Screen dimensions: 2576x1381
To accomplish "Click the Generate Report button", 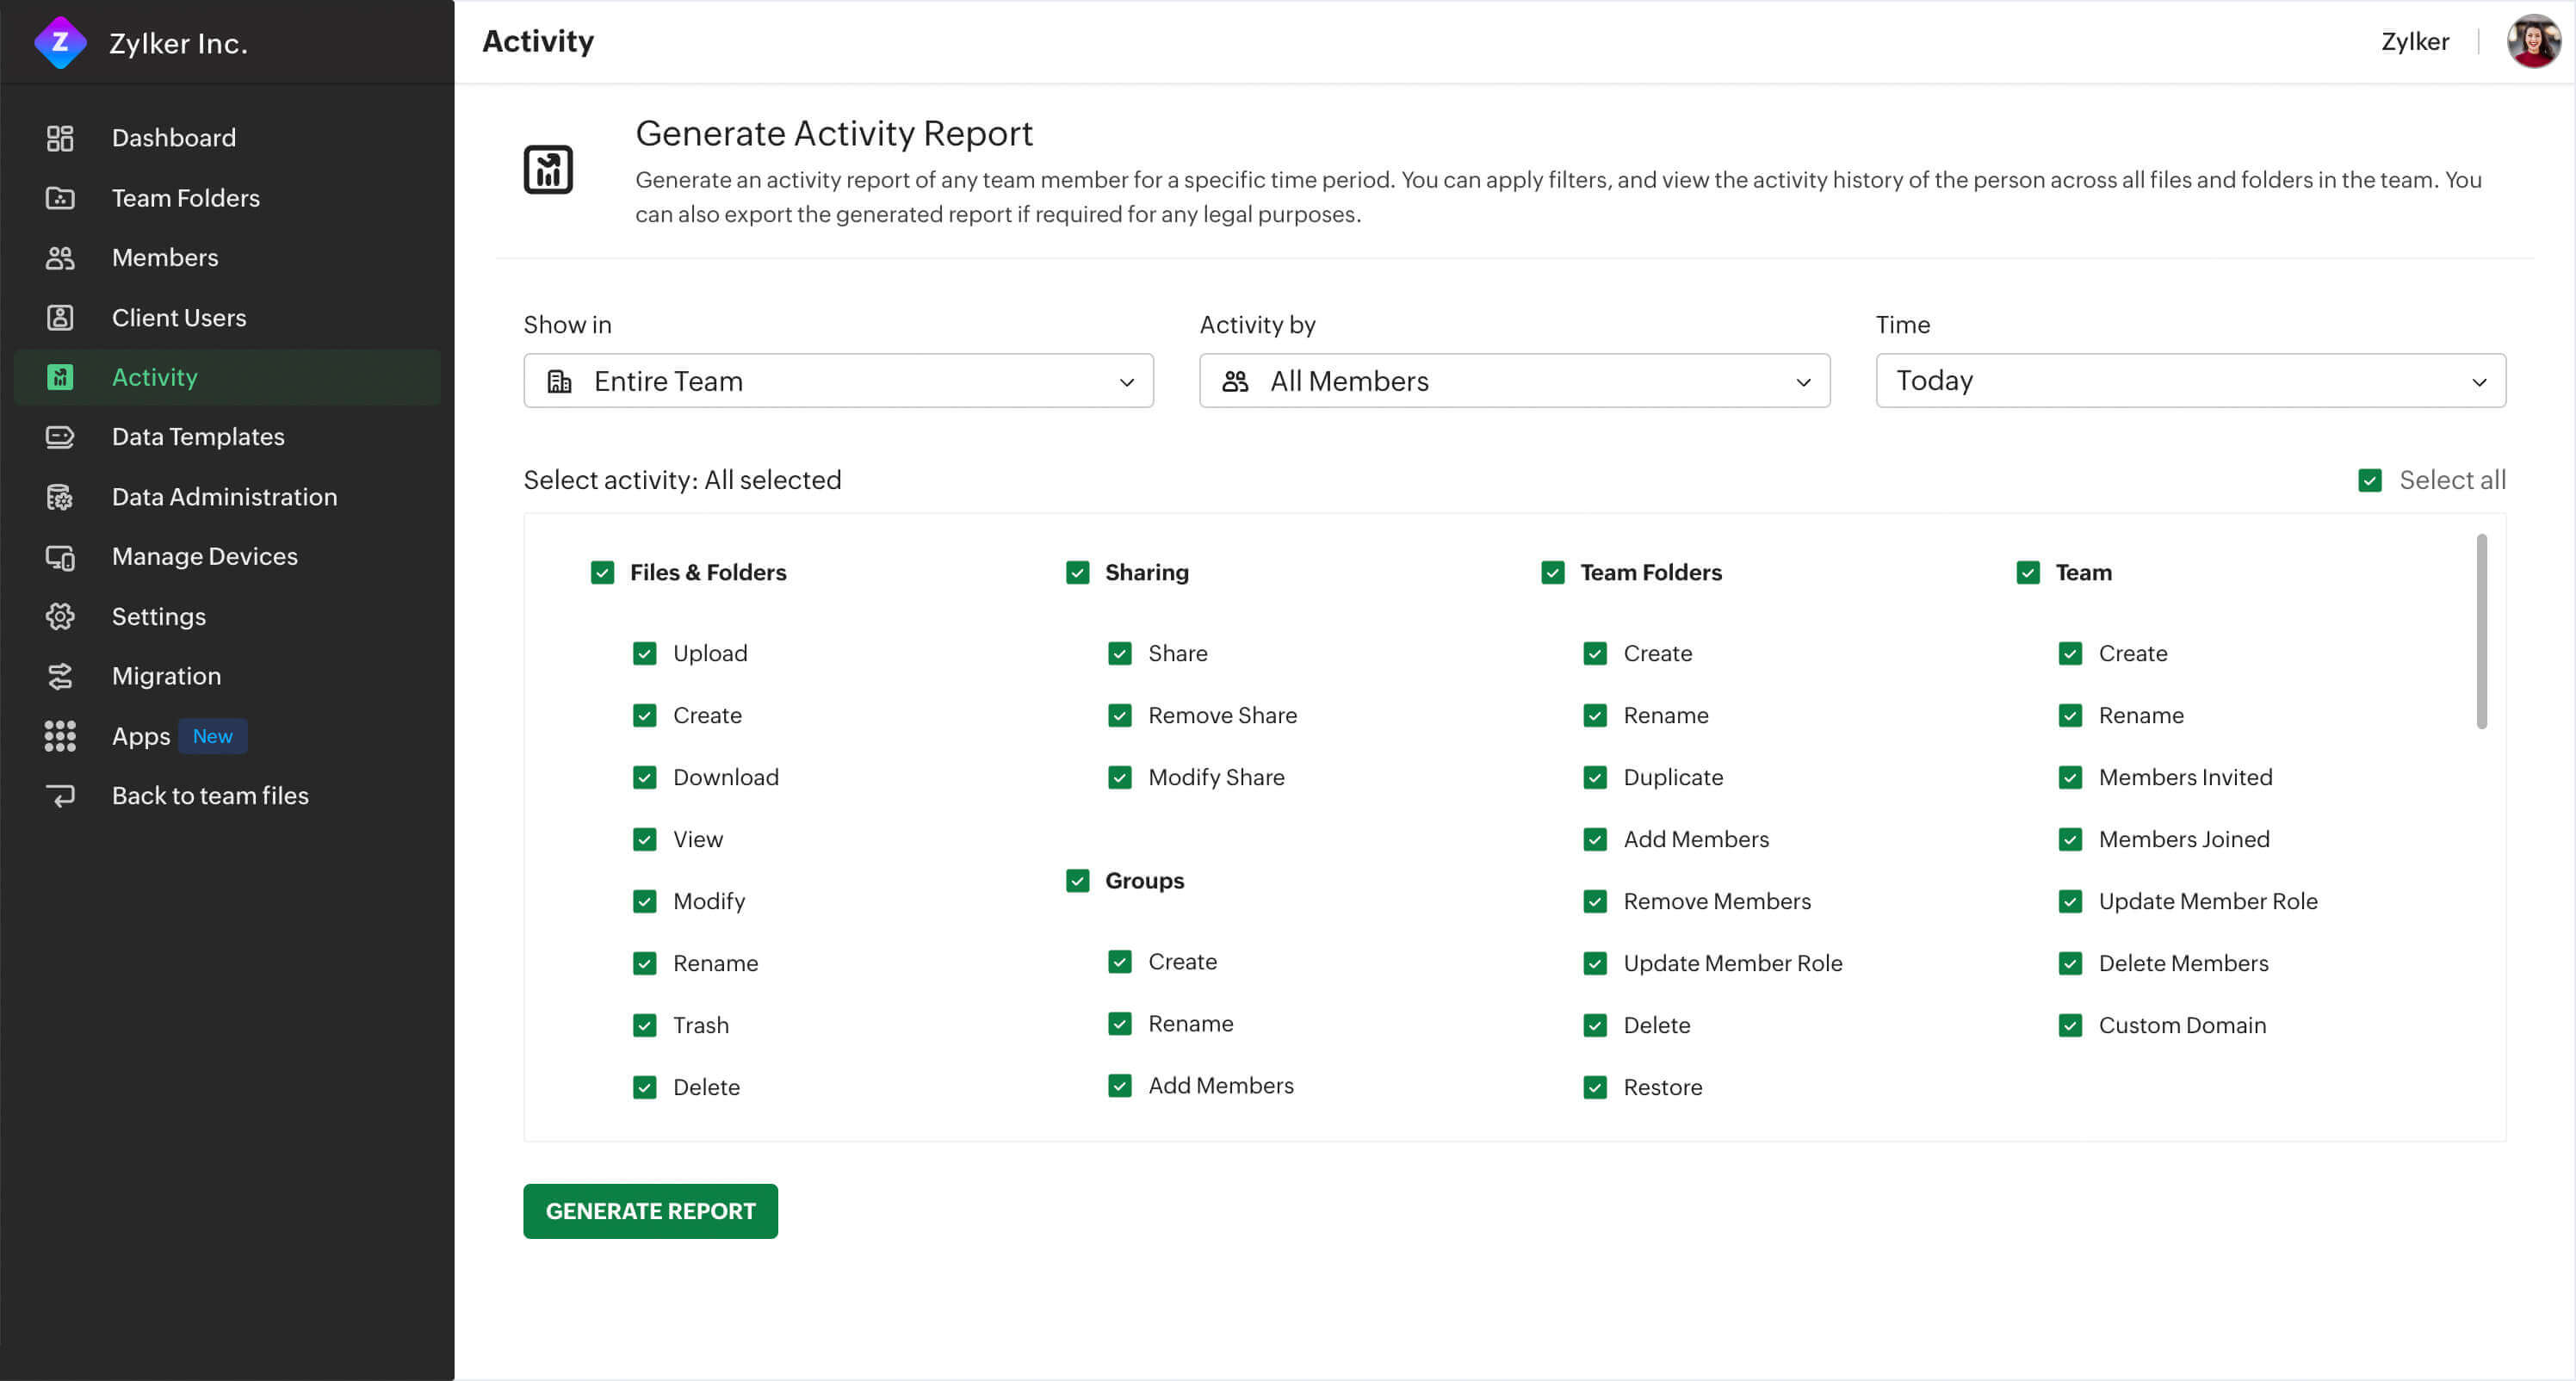I will coord(651,1211).
